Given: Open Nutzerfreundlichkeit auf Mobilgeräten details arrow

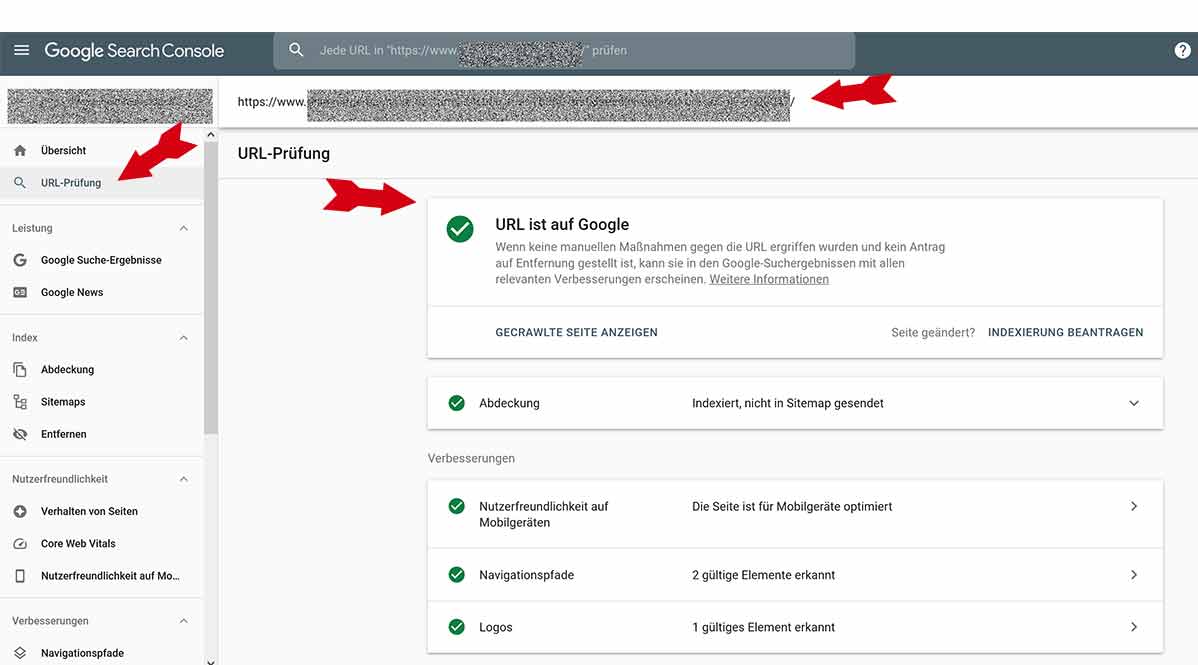Looking at the screenshot, I should click(x=1134, y=506).
